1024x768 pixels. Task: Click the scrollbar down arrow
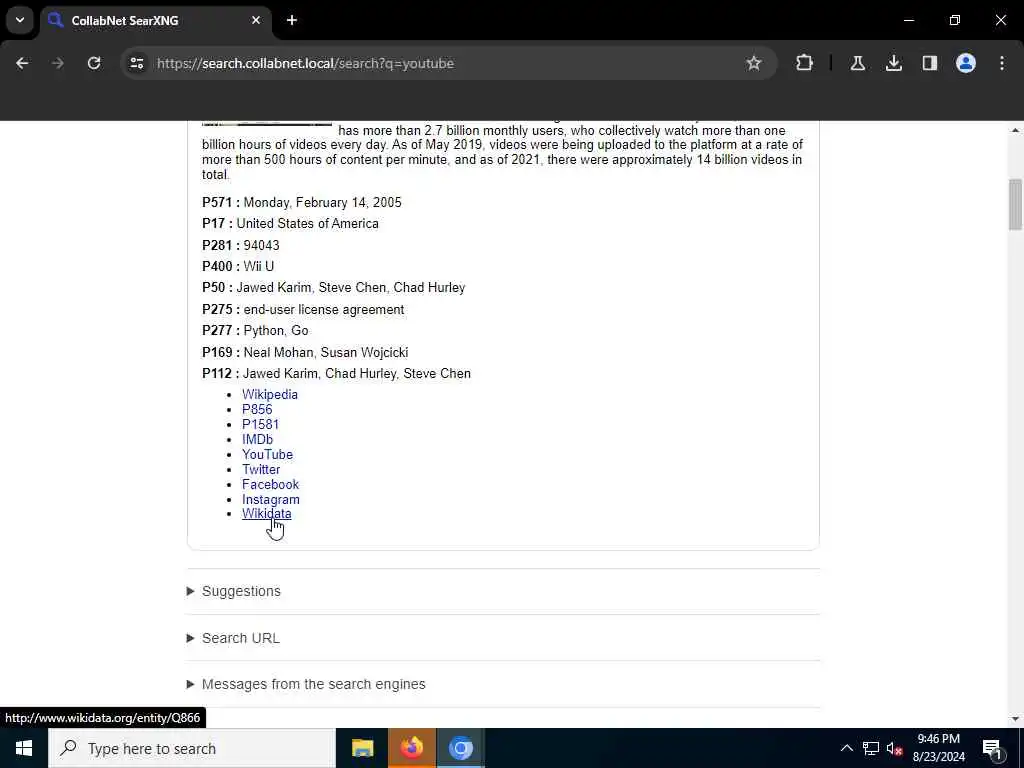coord(1015,719)
